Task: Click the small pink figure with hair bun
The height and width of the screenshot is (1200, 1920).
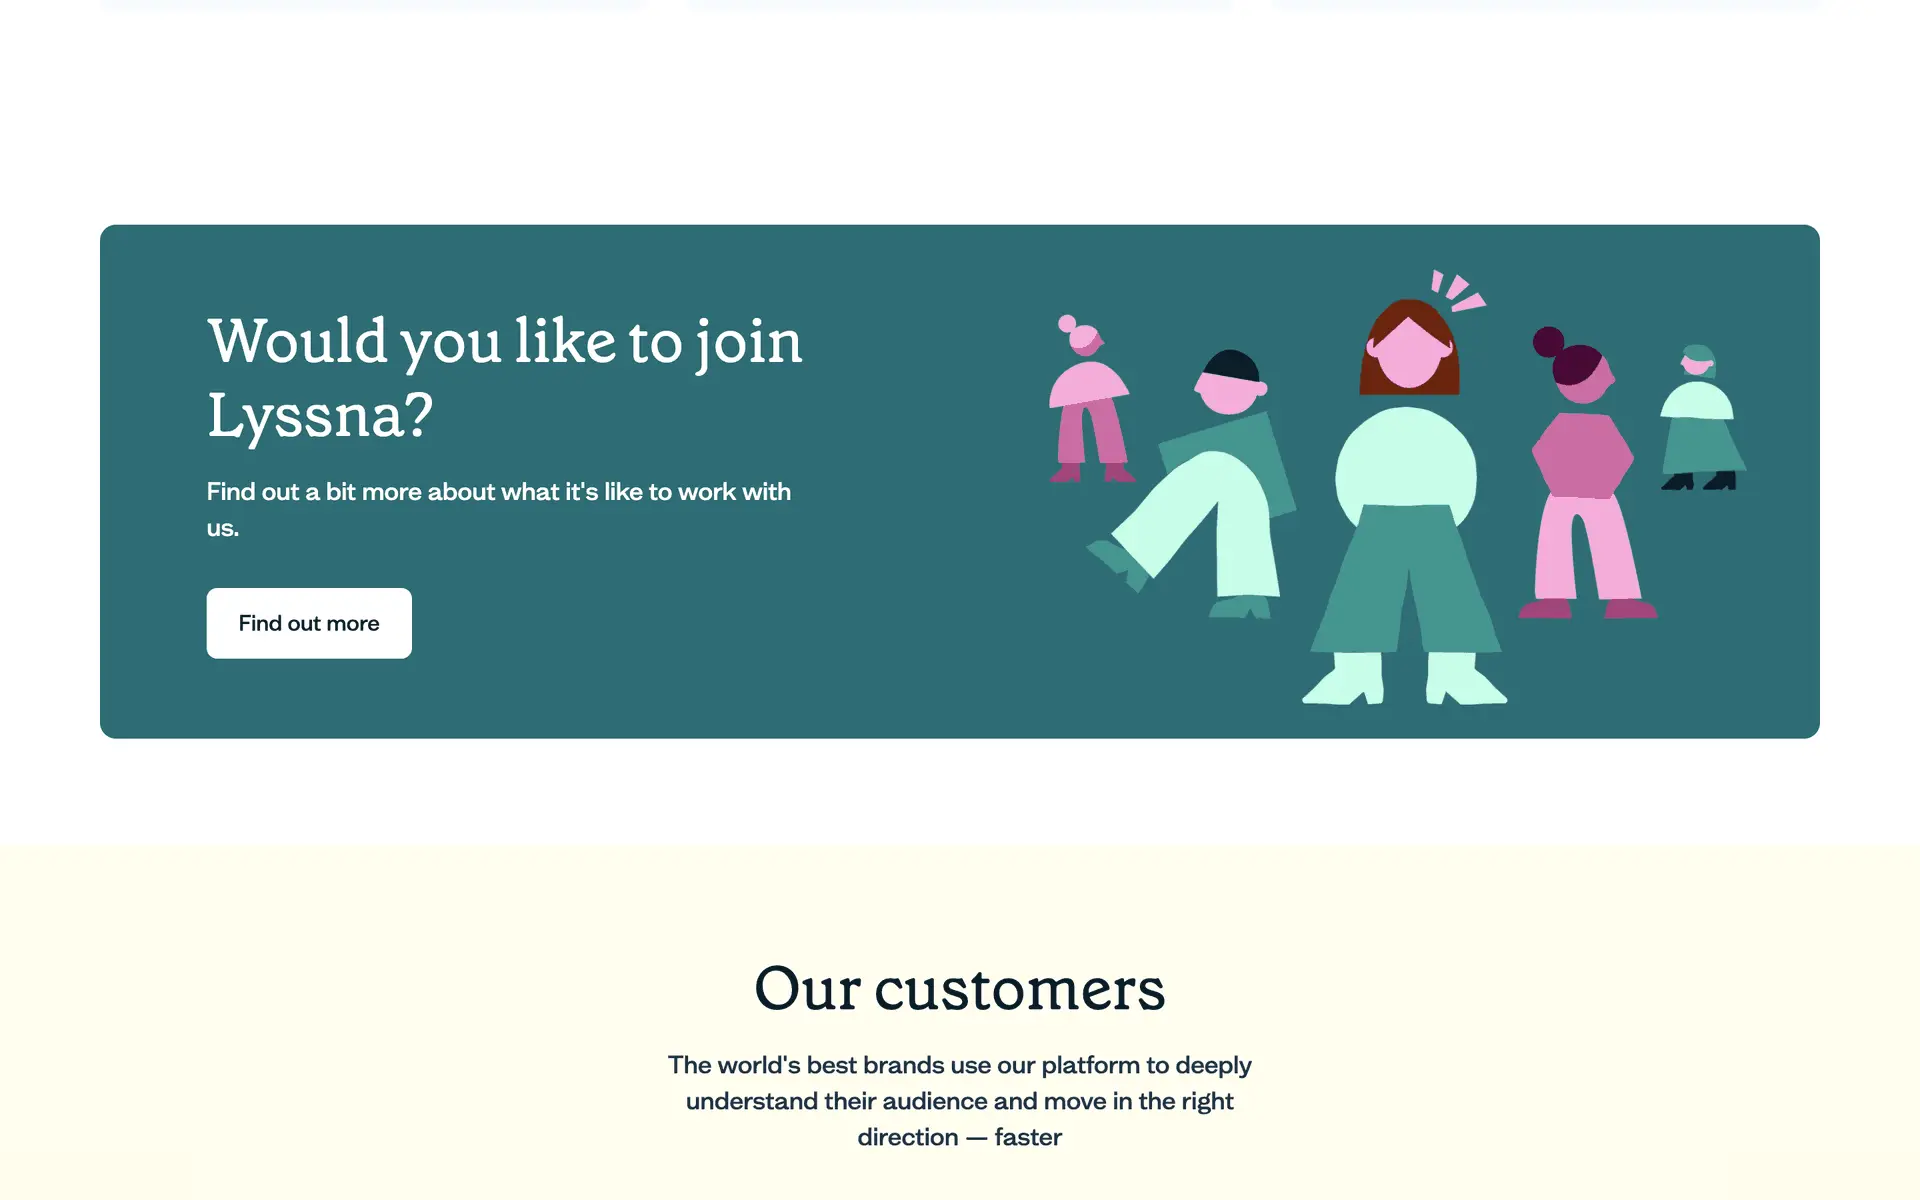Action: tap(1090, 399)
